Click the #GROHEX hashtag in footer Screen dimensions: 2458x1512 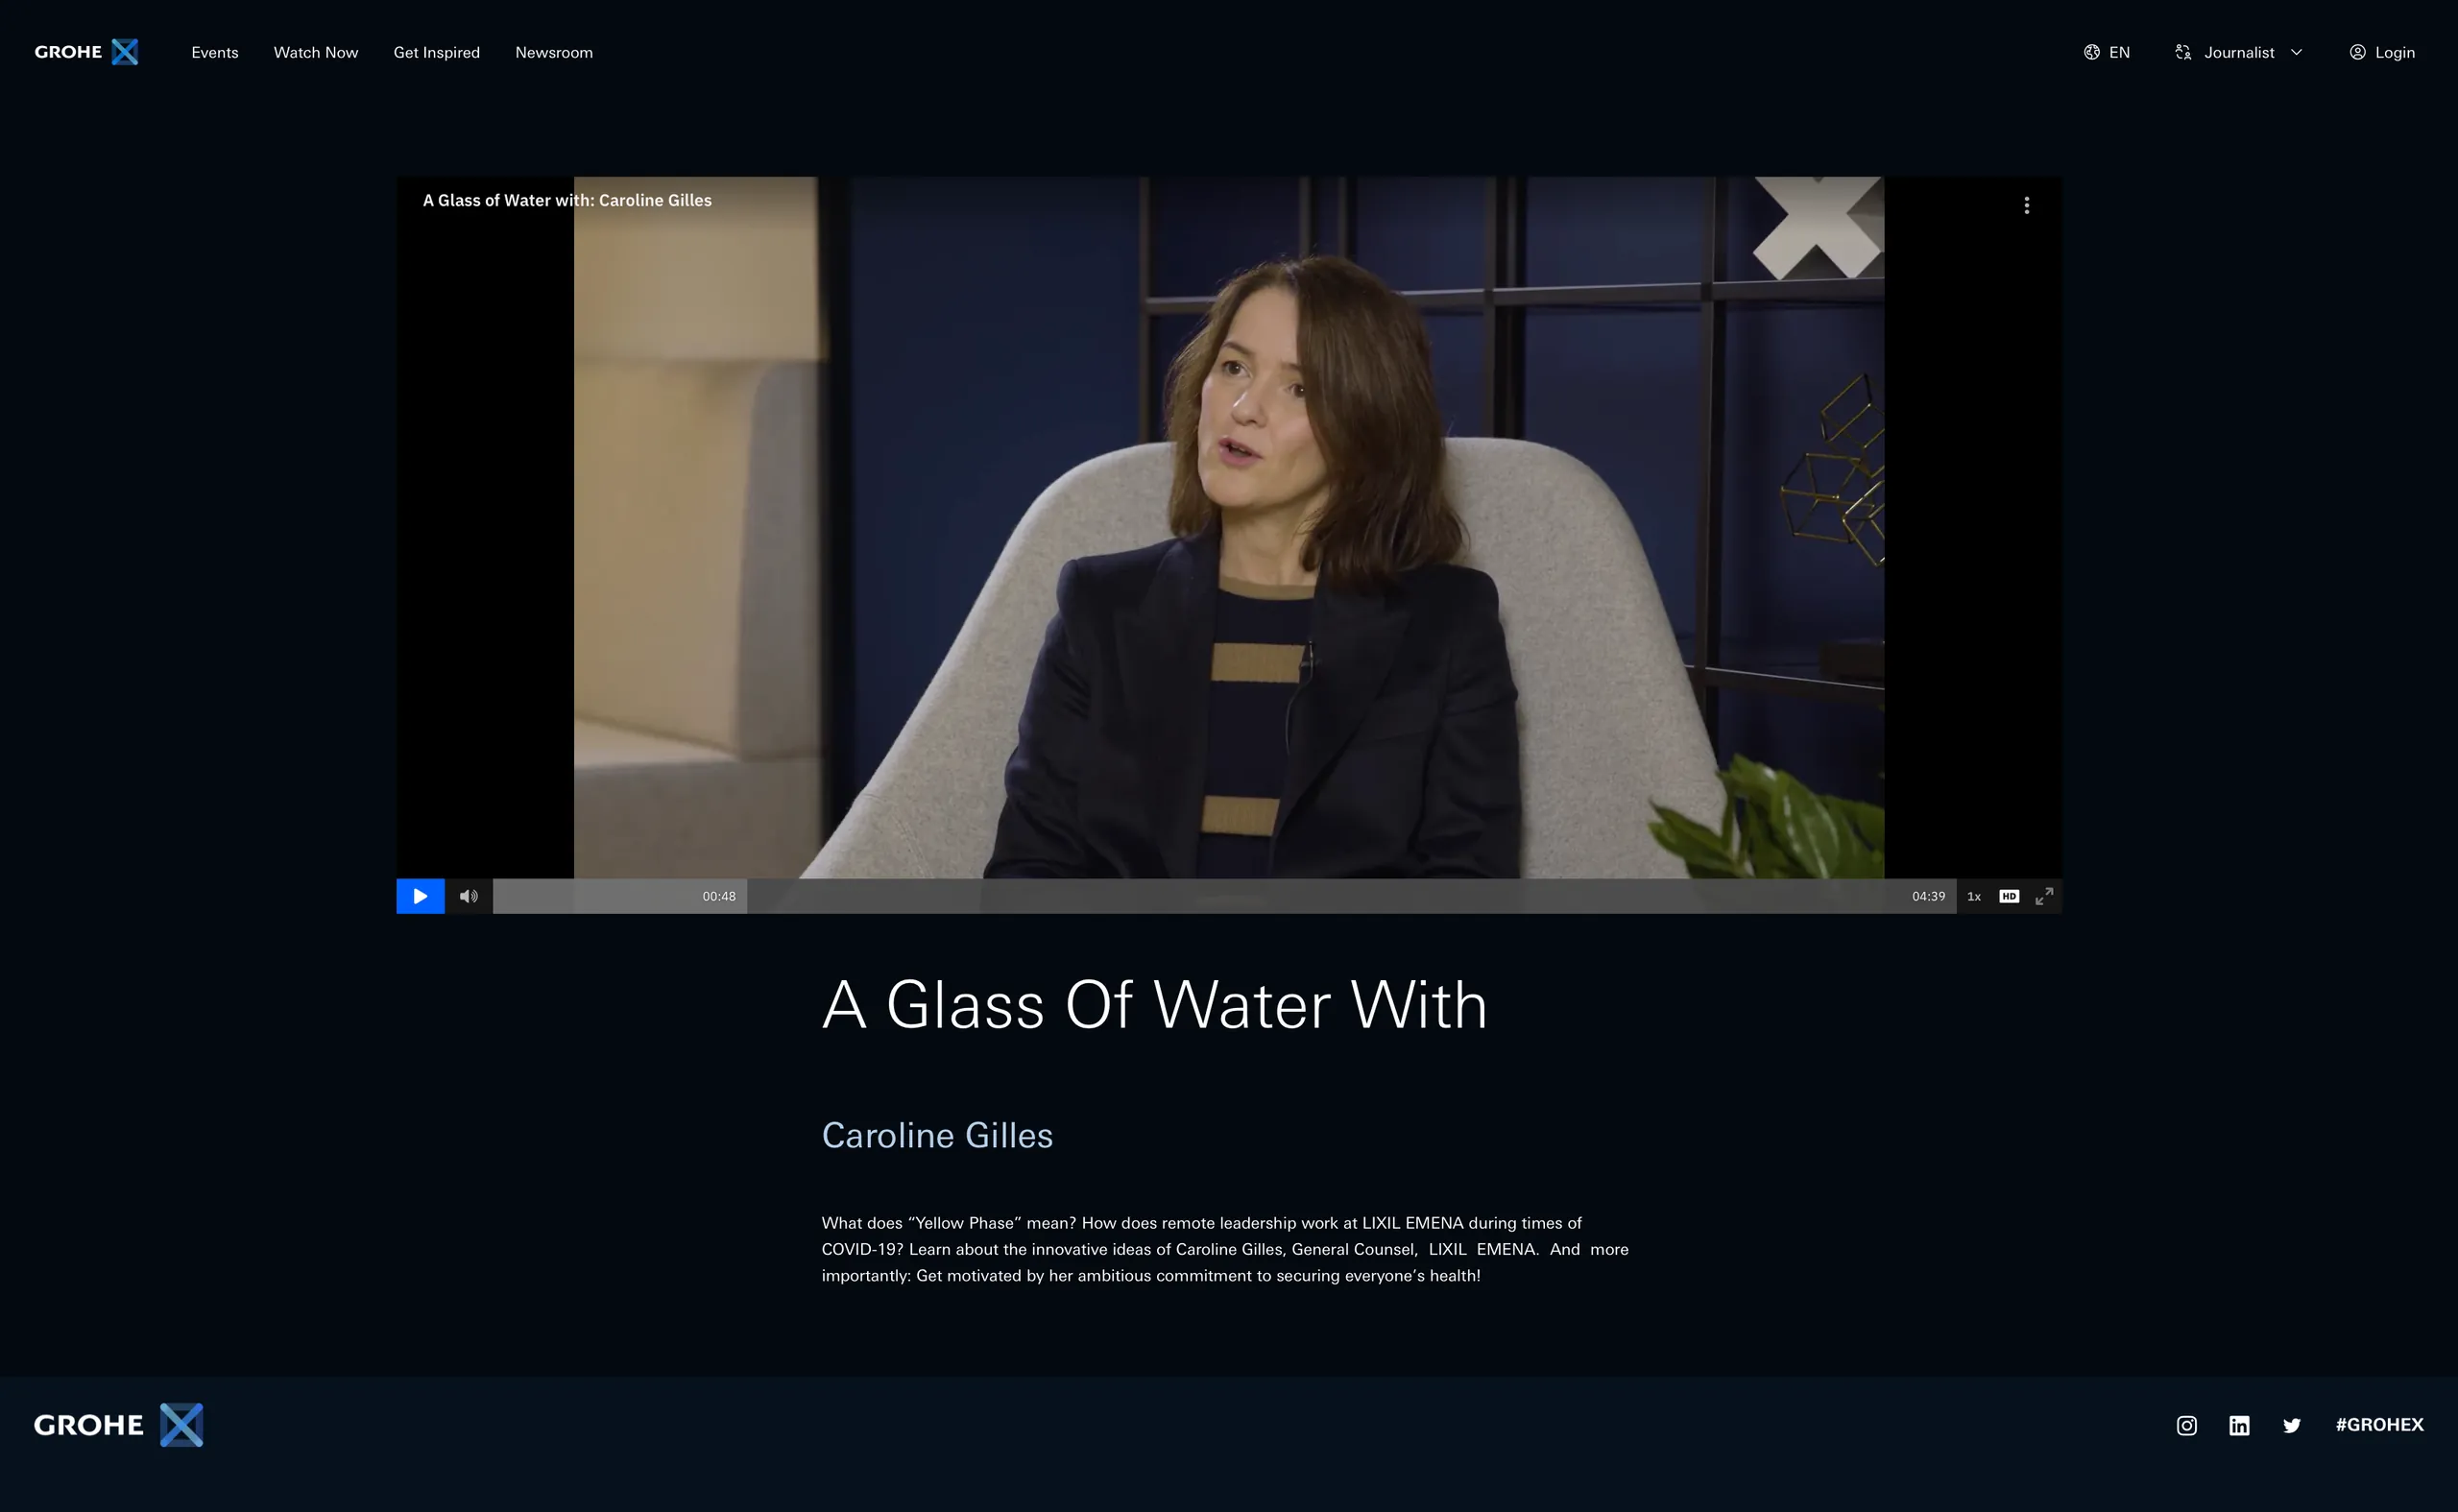[2379, 1424]
